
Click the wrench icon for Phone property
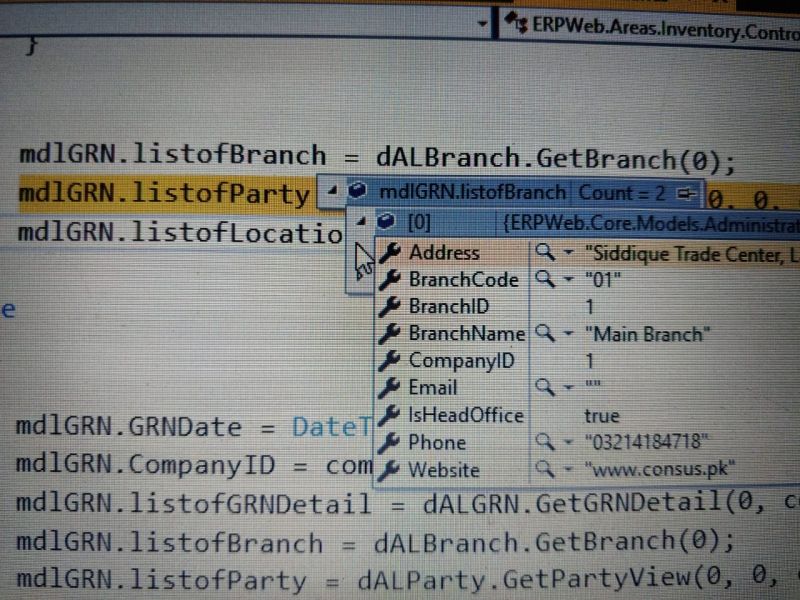390,442
